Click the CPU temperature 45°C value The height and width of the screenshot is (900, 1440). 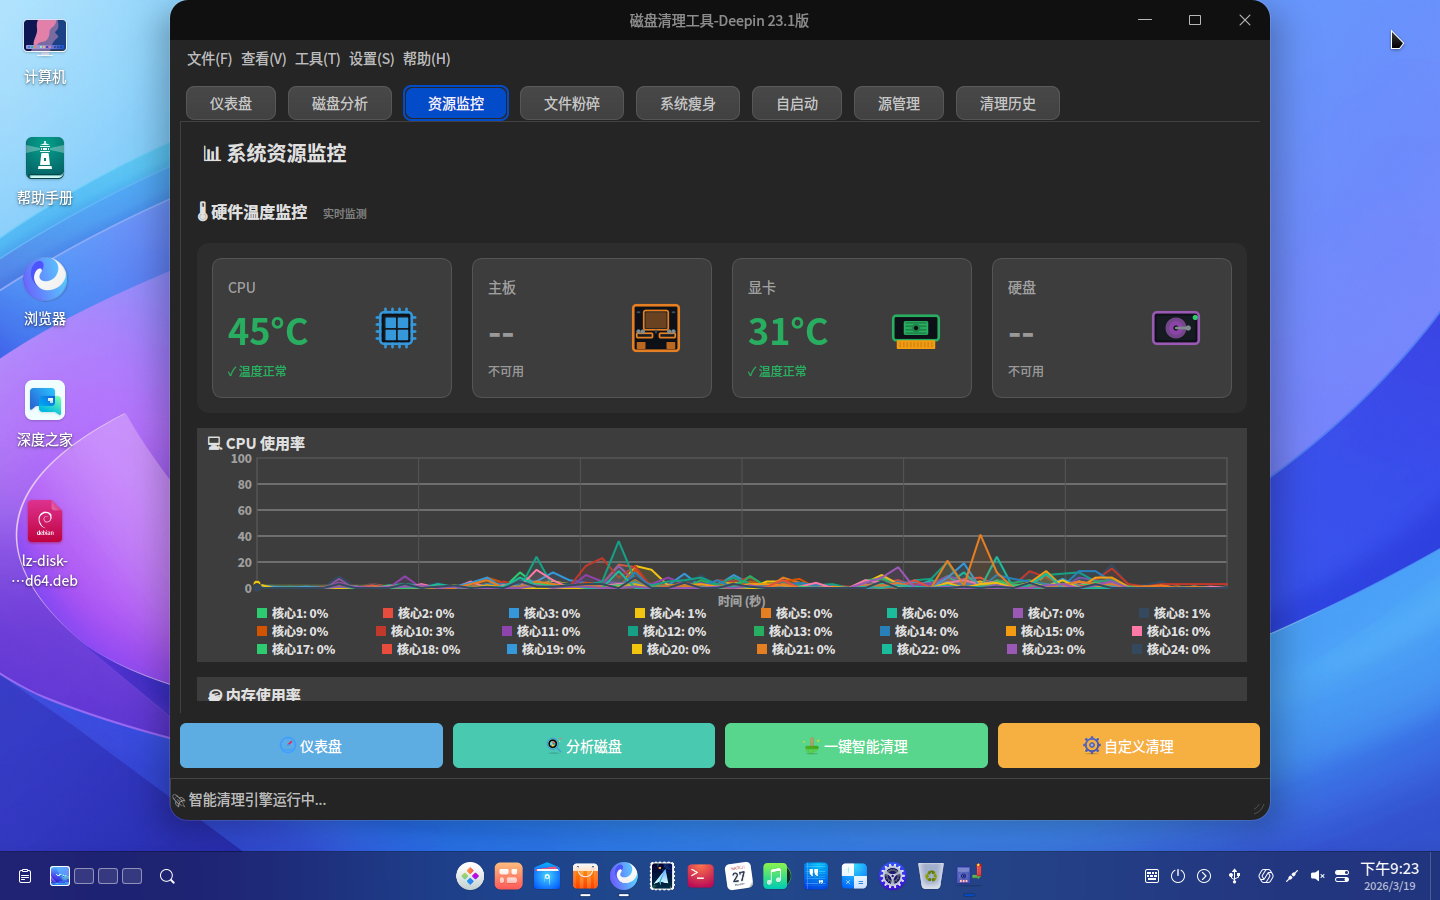pyautogui.click(x=268, y=331)
